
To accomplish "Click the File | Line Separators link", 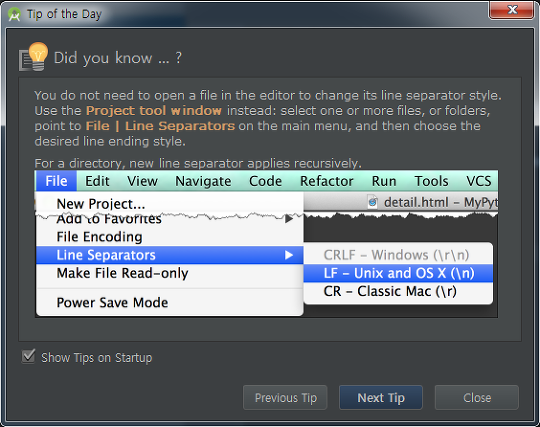I will 160,126.
